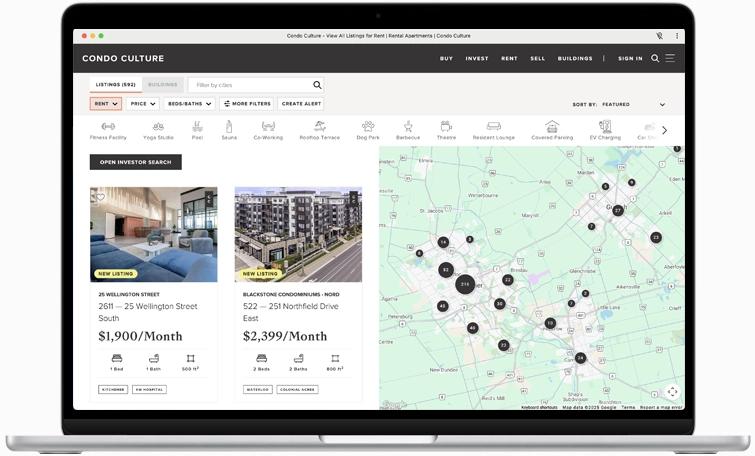Choose the Yoga Studio amenity icon
The height and width of the screenshot is (456, 755).
158,127
